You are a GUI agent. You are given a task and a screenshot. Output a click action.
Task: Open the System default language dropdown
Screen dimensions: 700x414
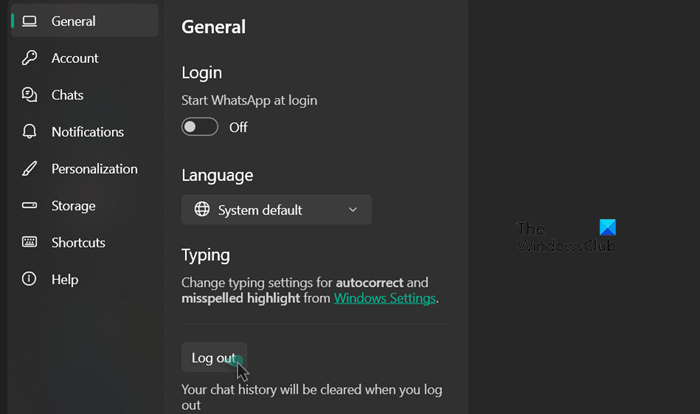click(275, 210)
